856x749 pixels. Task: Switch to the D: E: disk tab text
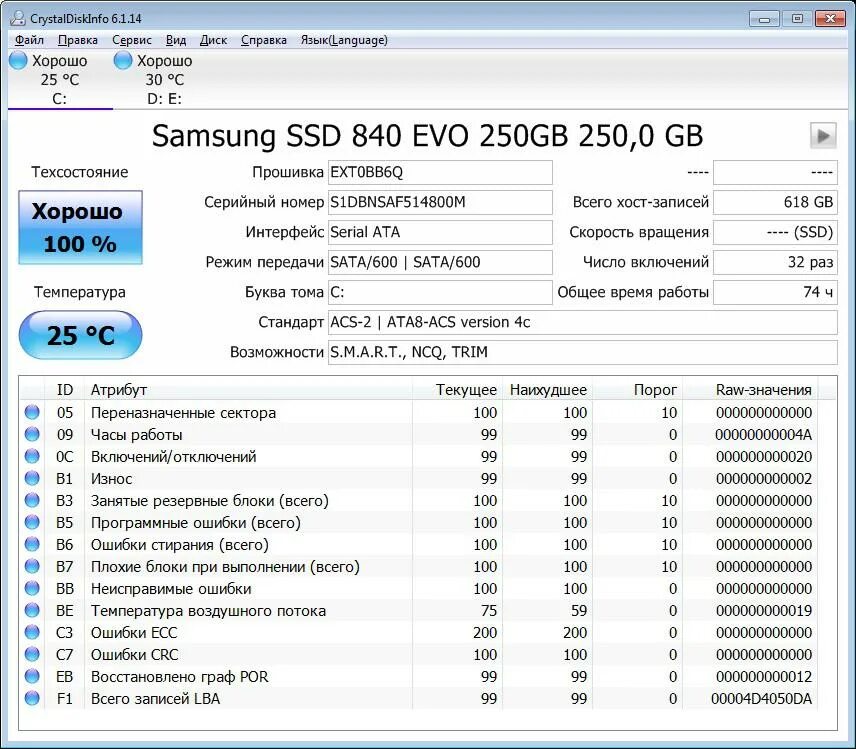(x=164, y=99)
